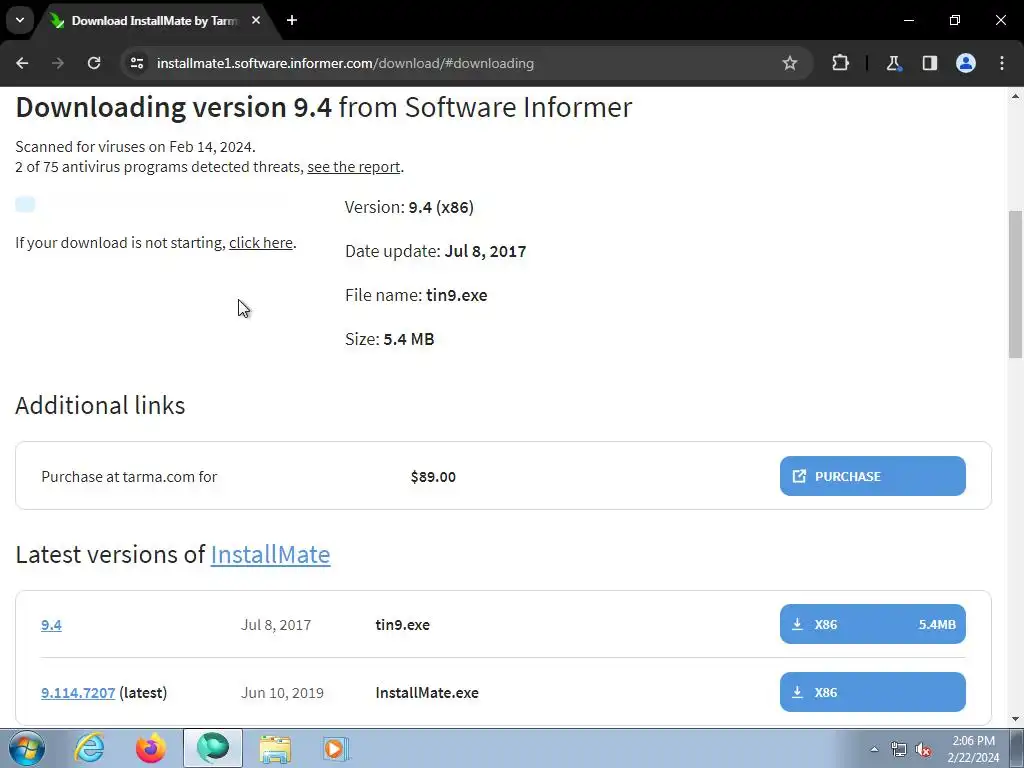Click the Additional links heading
Viewport: 1024px width, 768px height.
pos(100,406)
